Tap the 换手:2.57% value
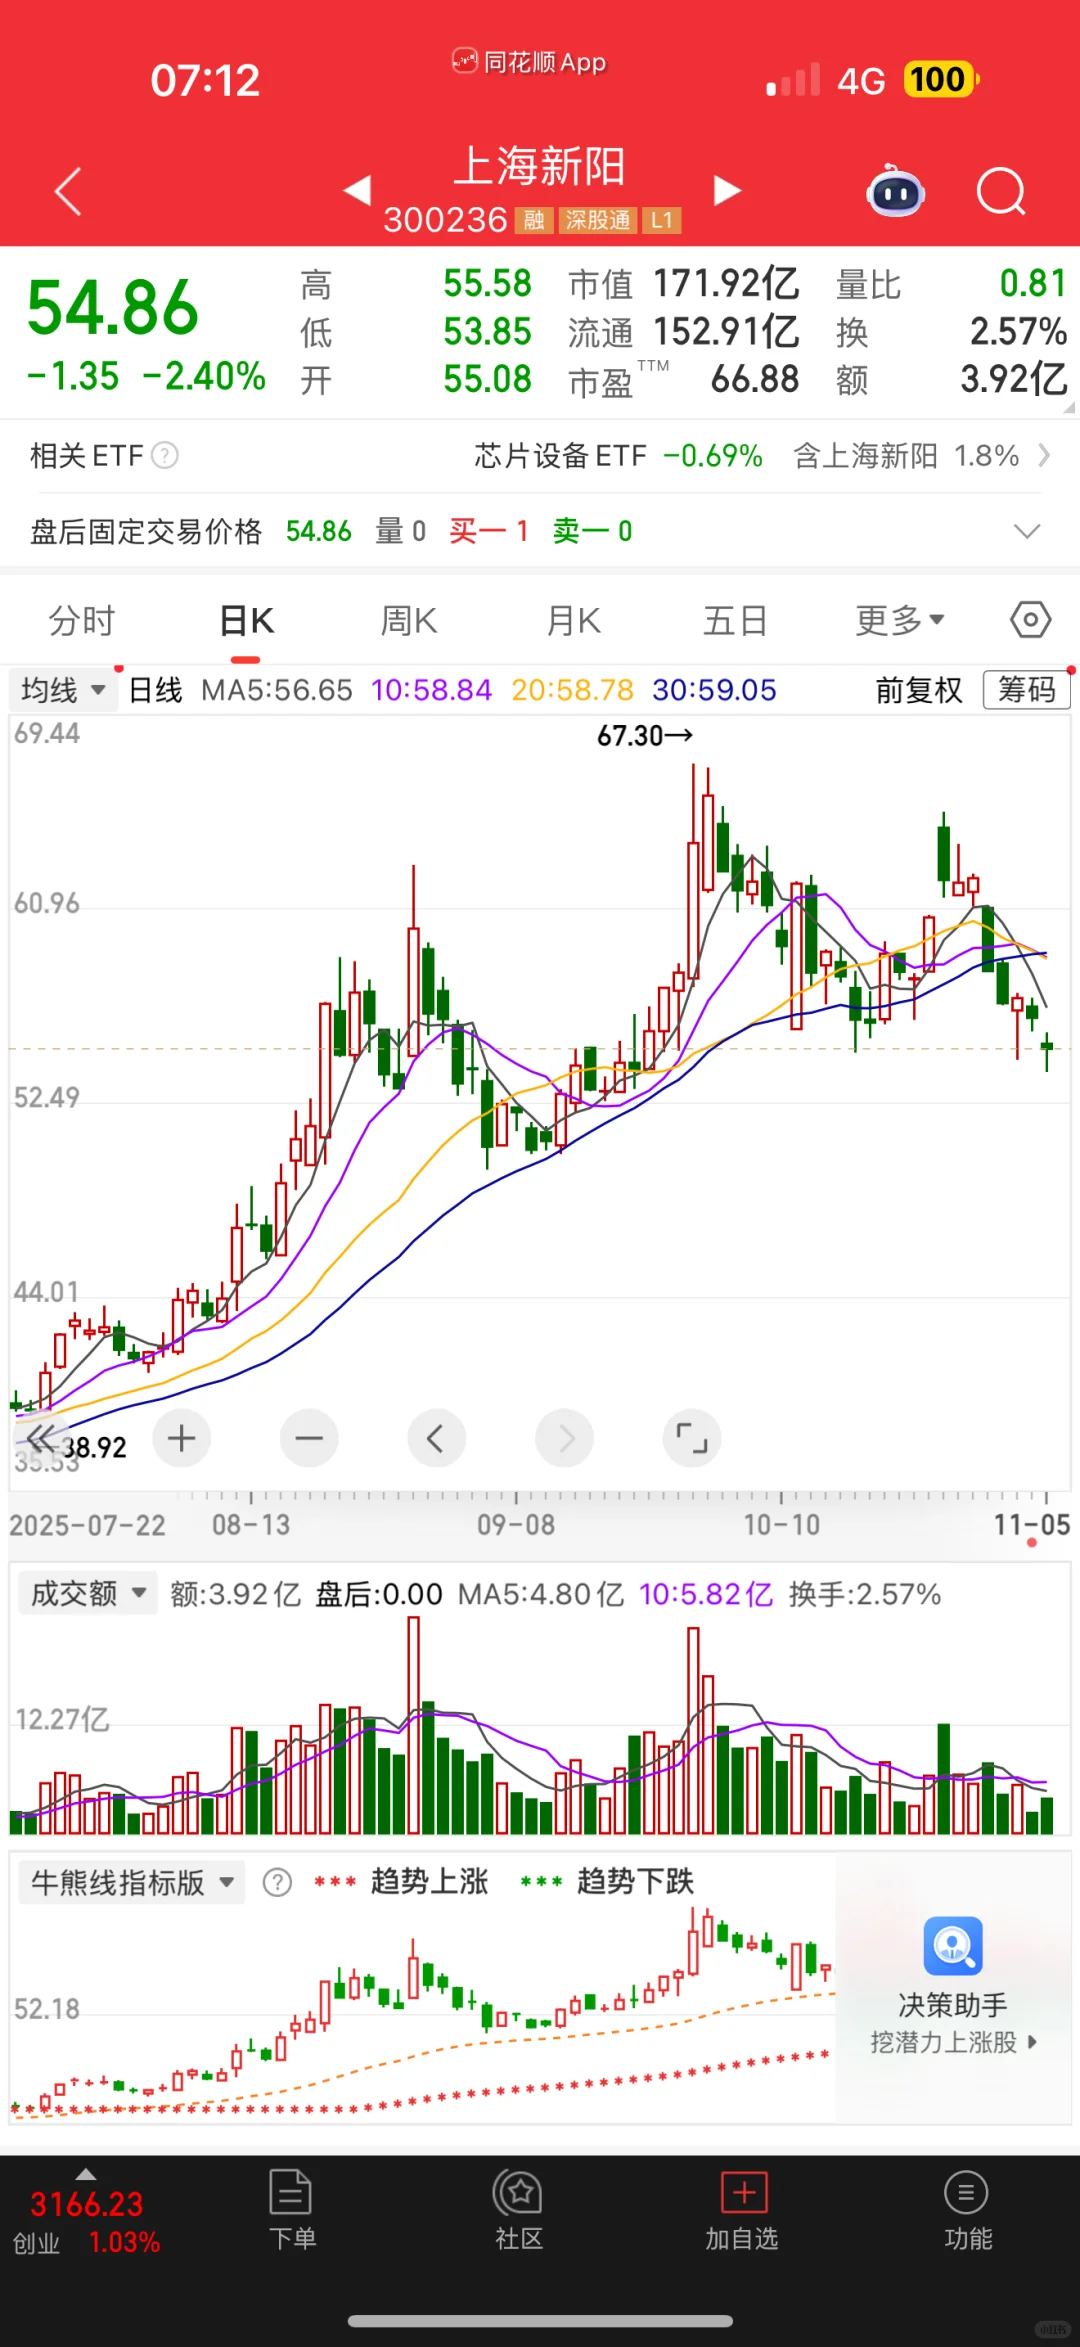The height and width of the screenshot is (2347, 1080). point(865,1594)
